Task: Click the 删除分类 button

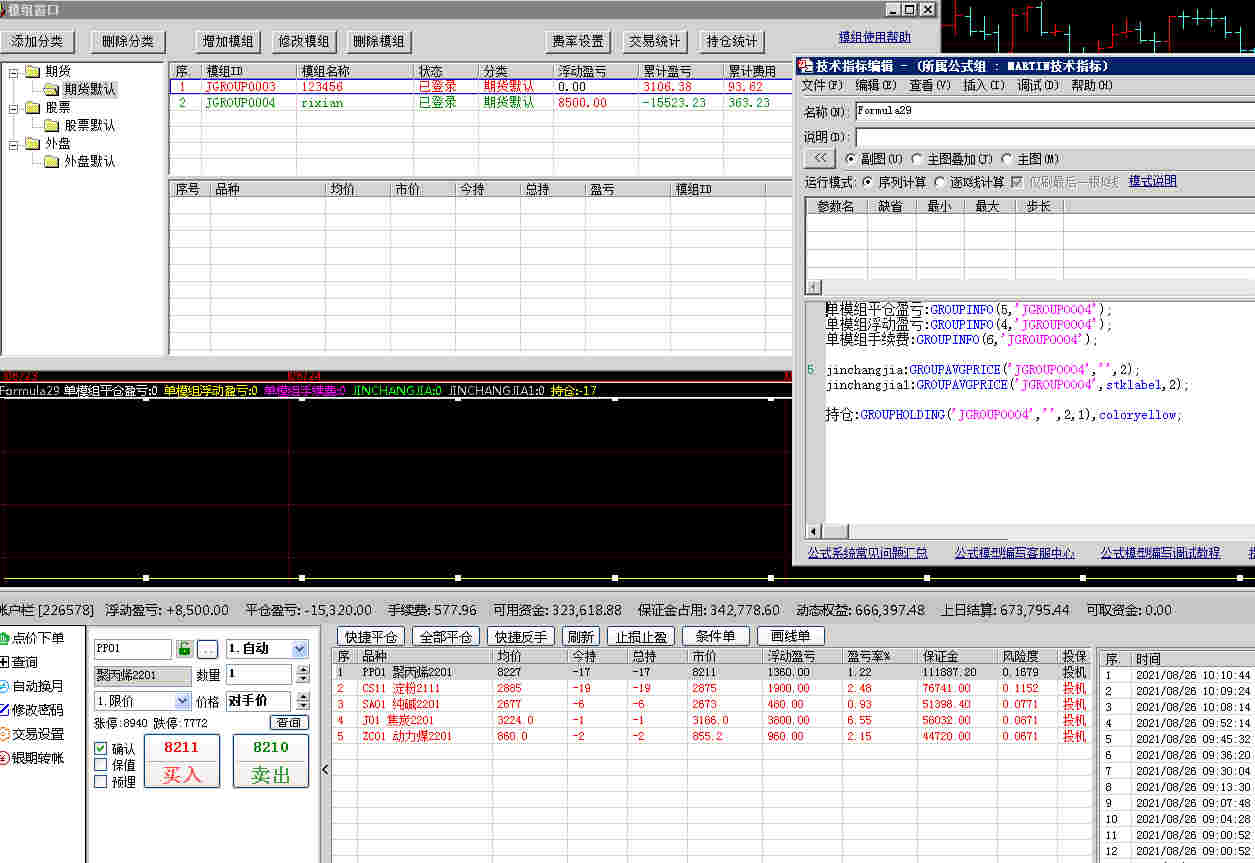Action: point(127,41)
